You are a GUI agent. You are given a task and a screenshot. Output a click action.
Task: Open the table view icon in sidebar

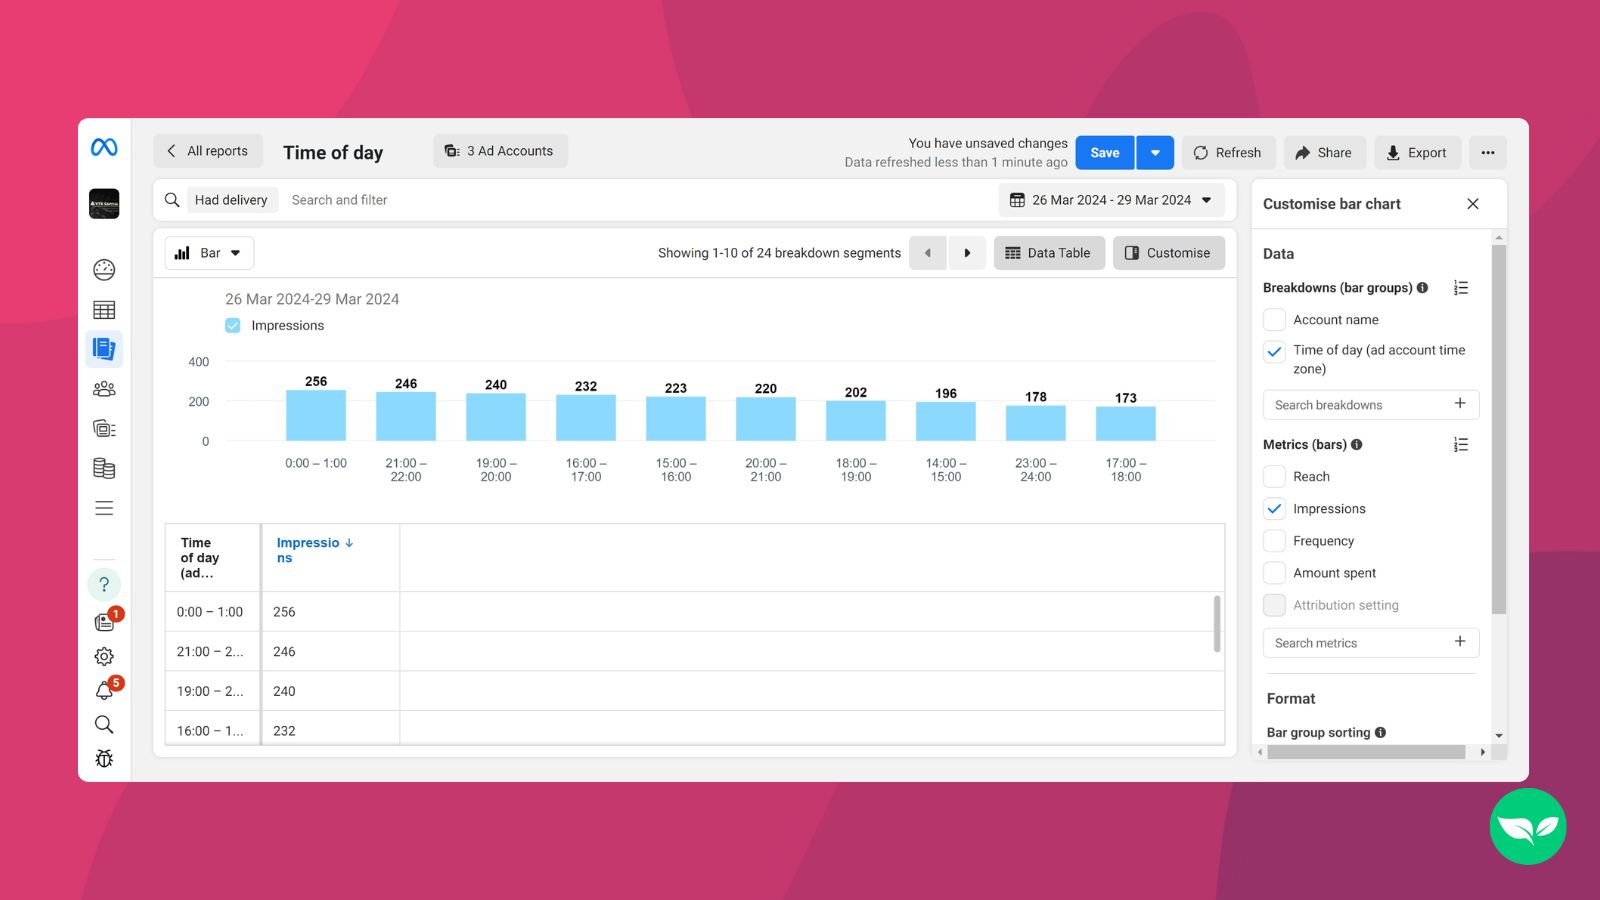(104, 309)
